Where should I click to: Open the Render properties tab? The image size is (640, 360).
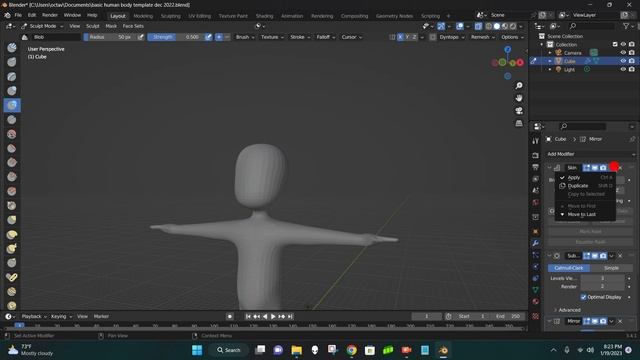[536, 156]
